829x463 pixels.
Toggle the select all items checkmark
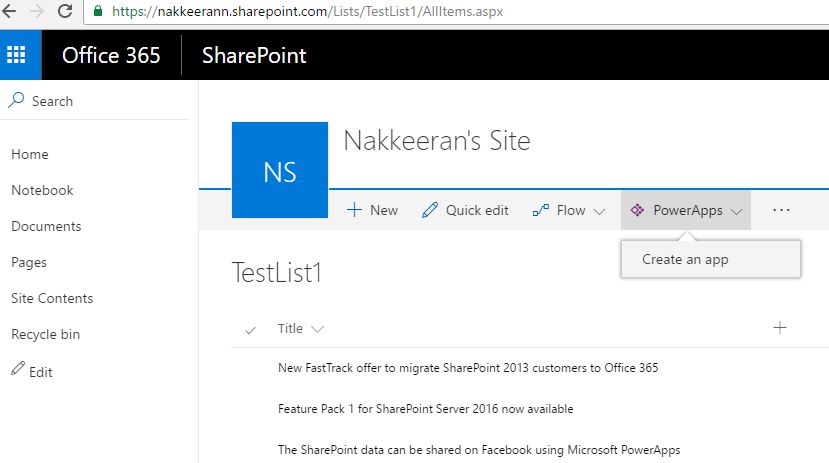[x=250, y=329]
